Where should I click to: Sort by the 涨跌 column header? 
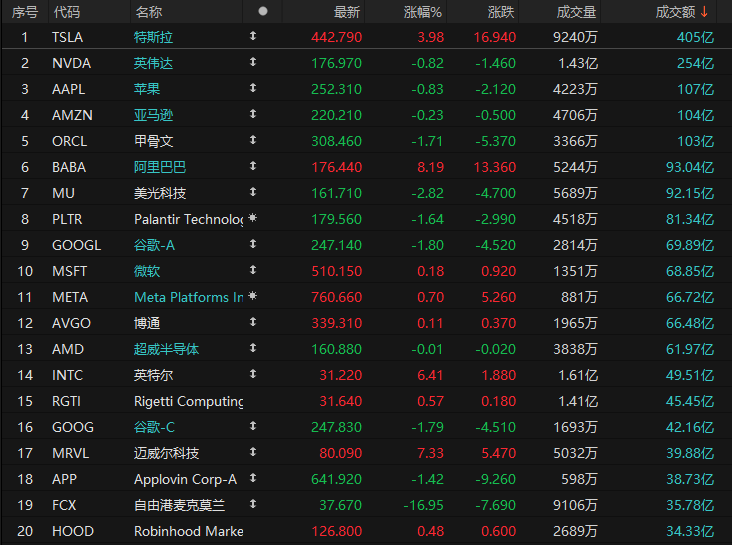point(501,12)
